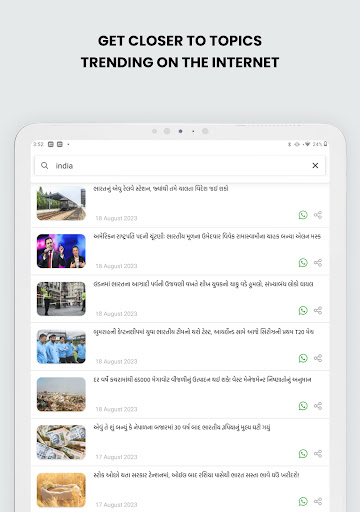Click the search magnifier icon
Screen dimensions: 360x512
(x=45, y=165)
